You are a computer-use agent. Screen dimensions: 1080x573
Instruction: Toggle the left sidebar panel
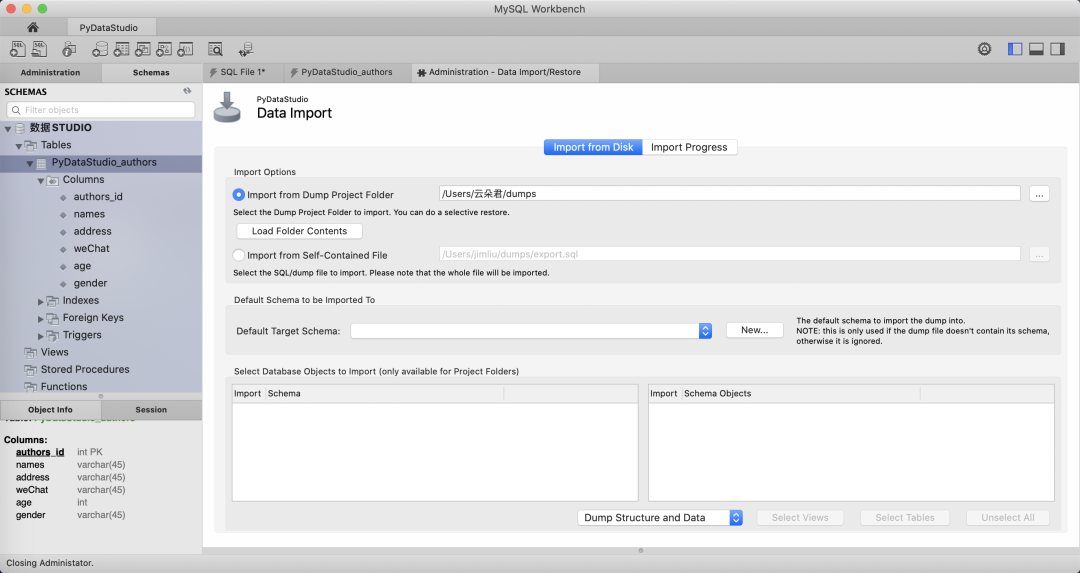click(x=1015, y=49)
